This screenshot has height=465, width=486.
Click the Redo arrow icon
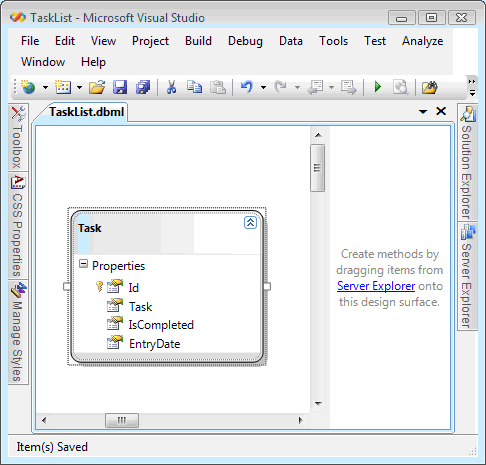281,87
